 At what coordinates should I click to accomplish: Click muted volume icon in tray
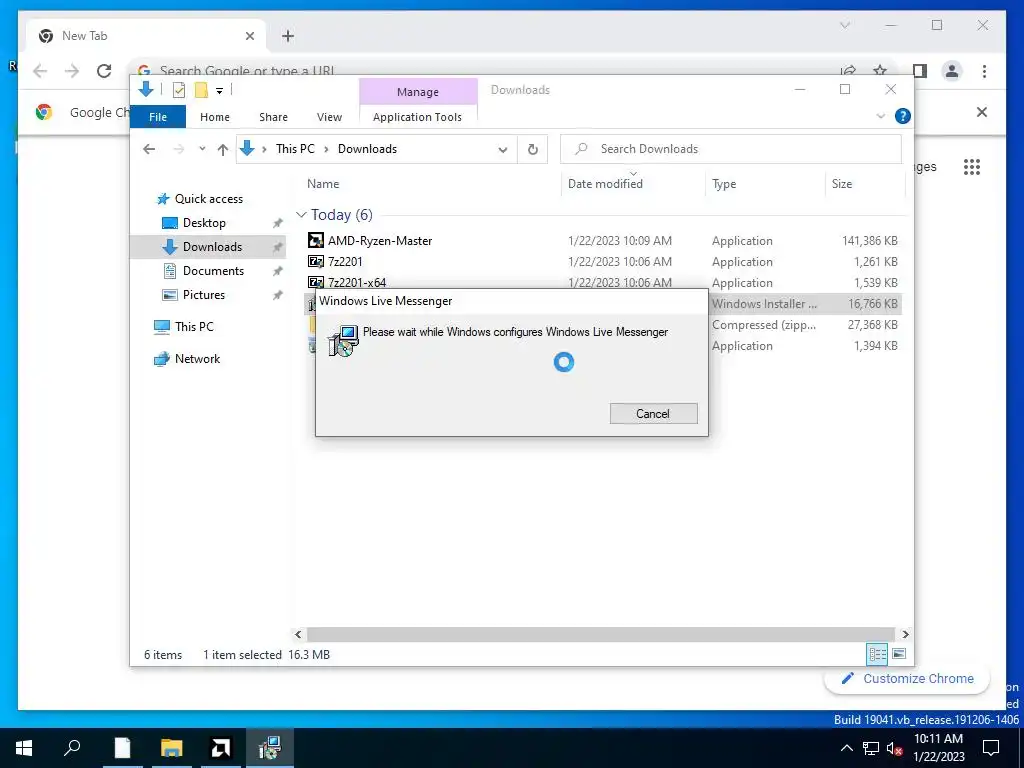pyautogui.click(x=893, y=748)
